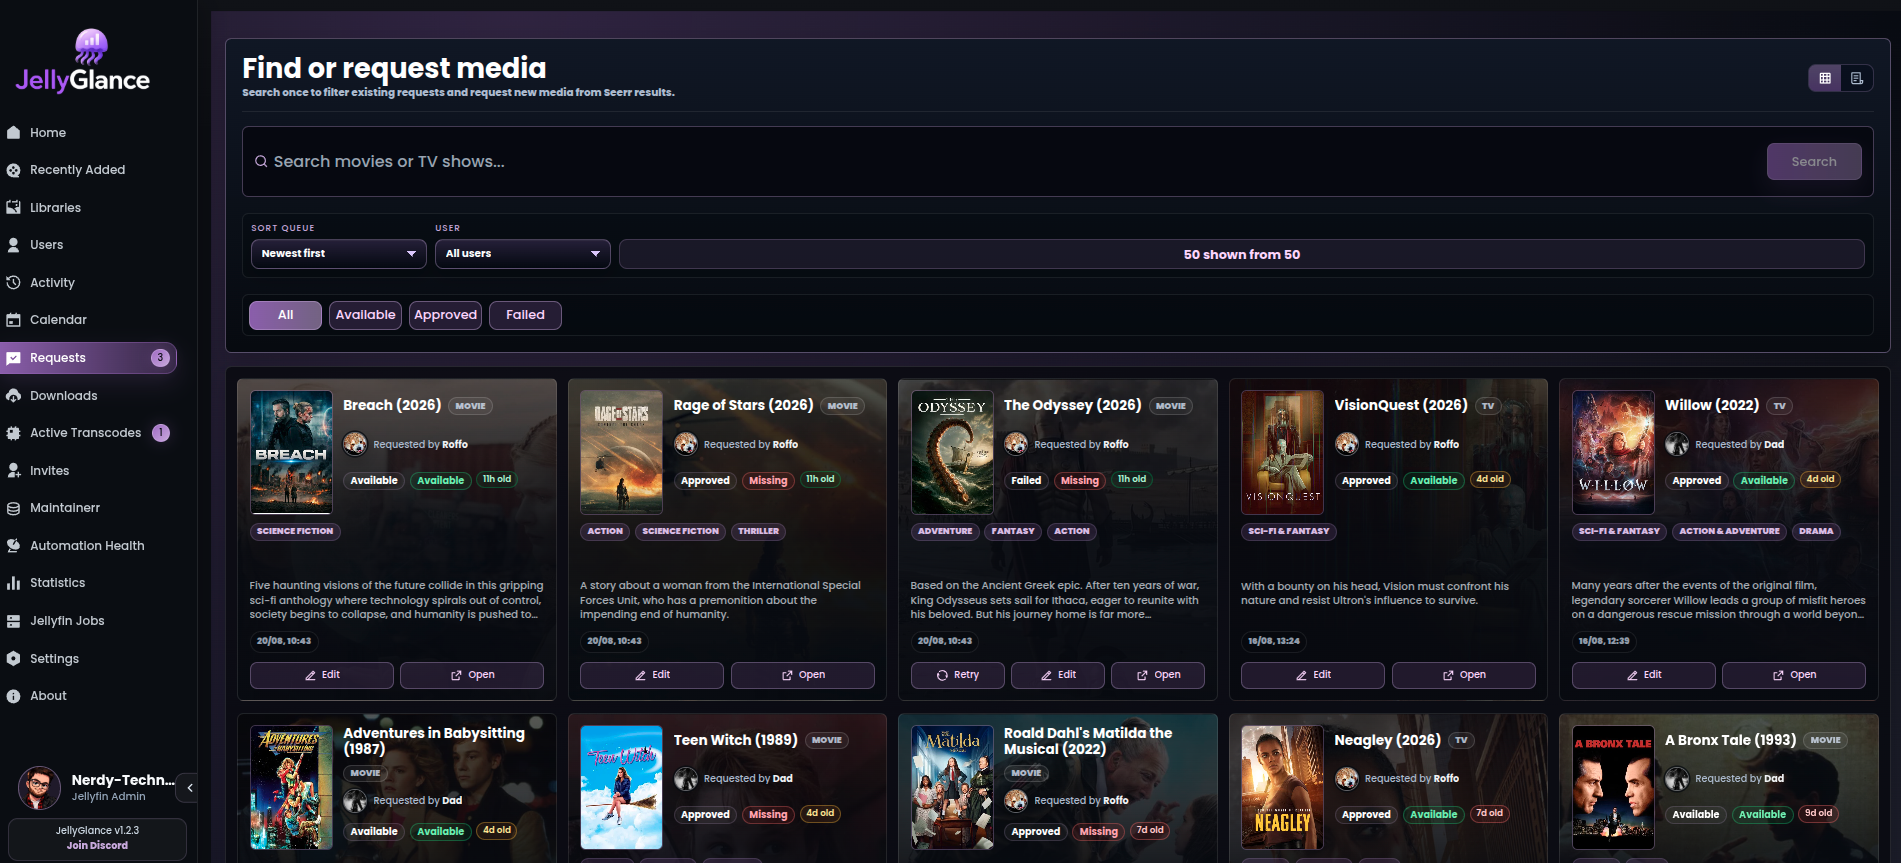This screenshot has width=1901, height=863.
Task: Open the Requests page in the sidebar
Action: tap(88, 358)
